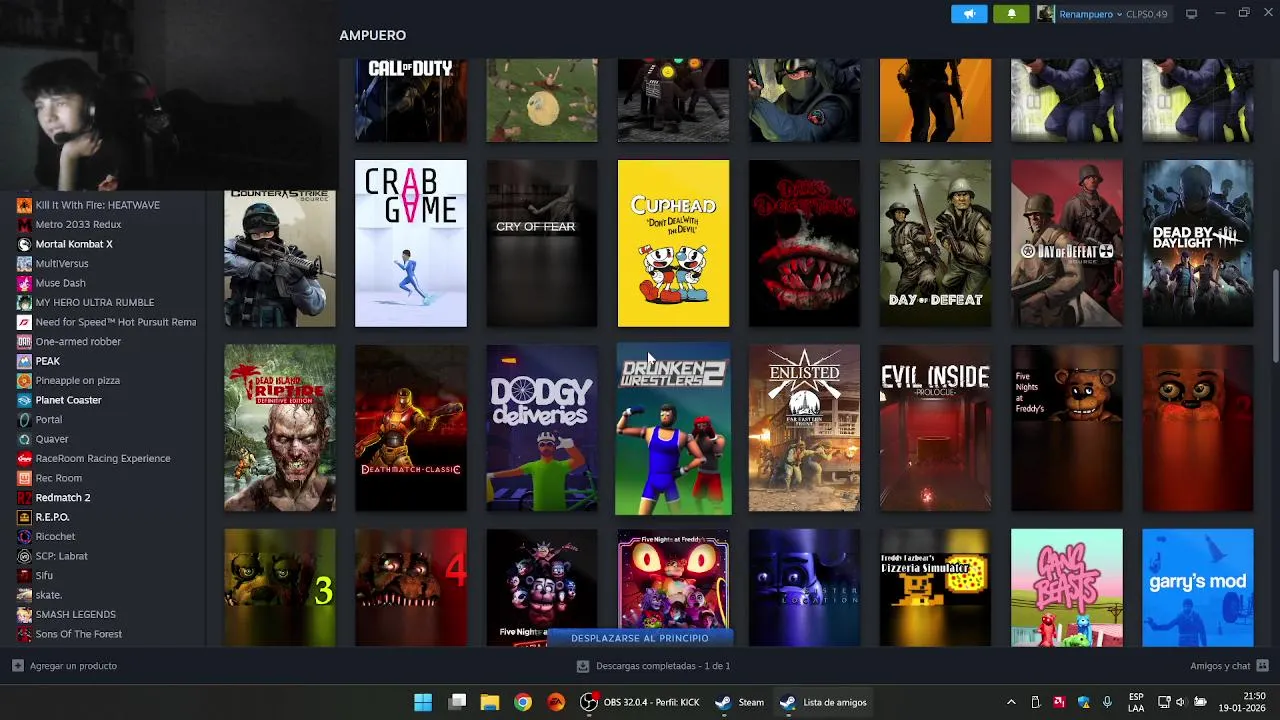Open Five Nights at Freddy's 3 cover
The image size is (1280, 720).
pyautogui.click(x=280, y=588)
